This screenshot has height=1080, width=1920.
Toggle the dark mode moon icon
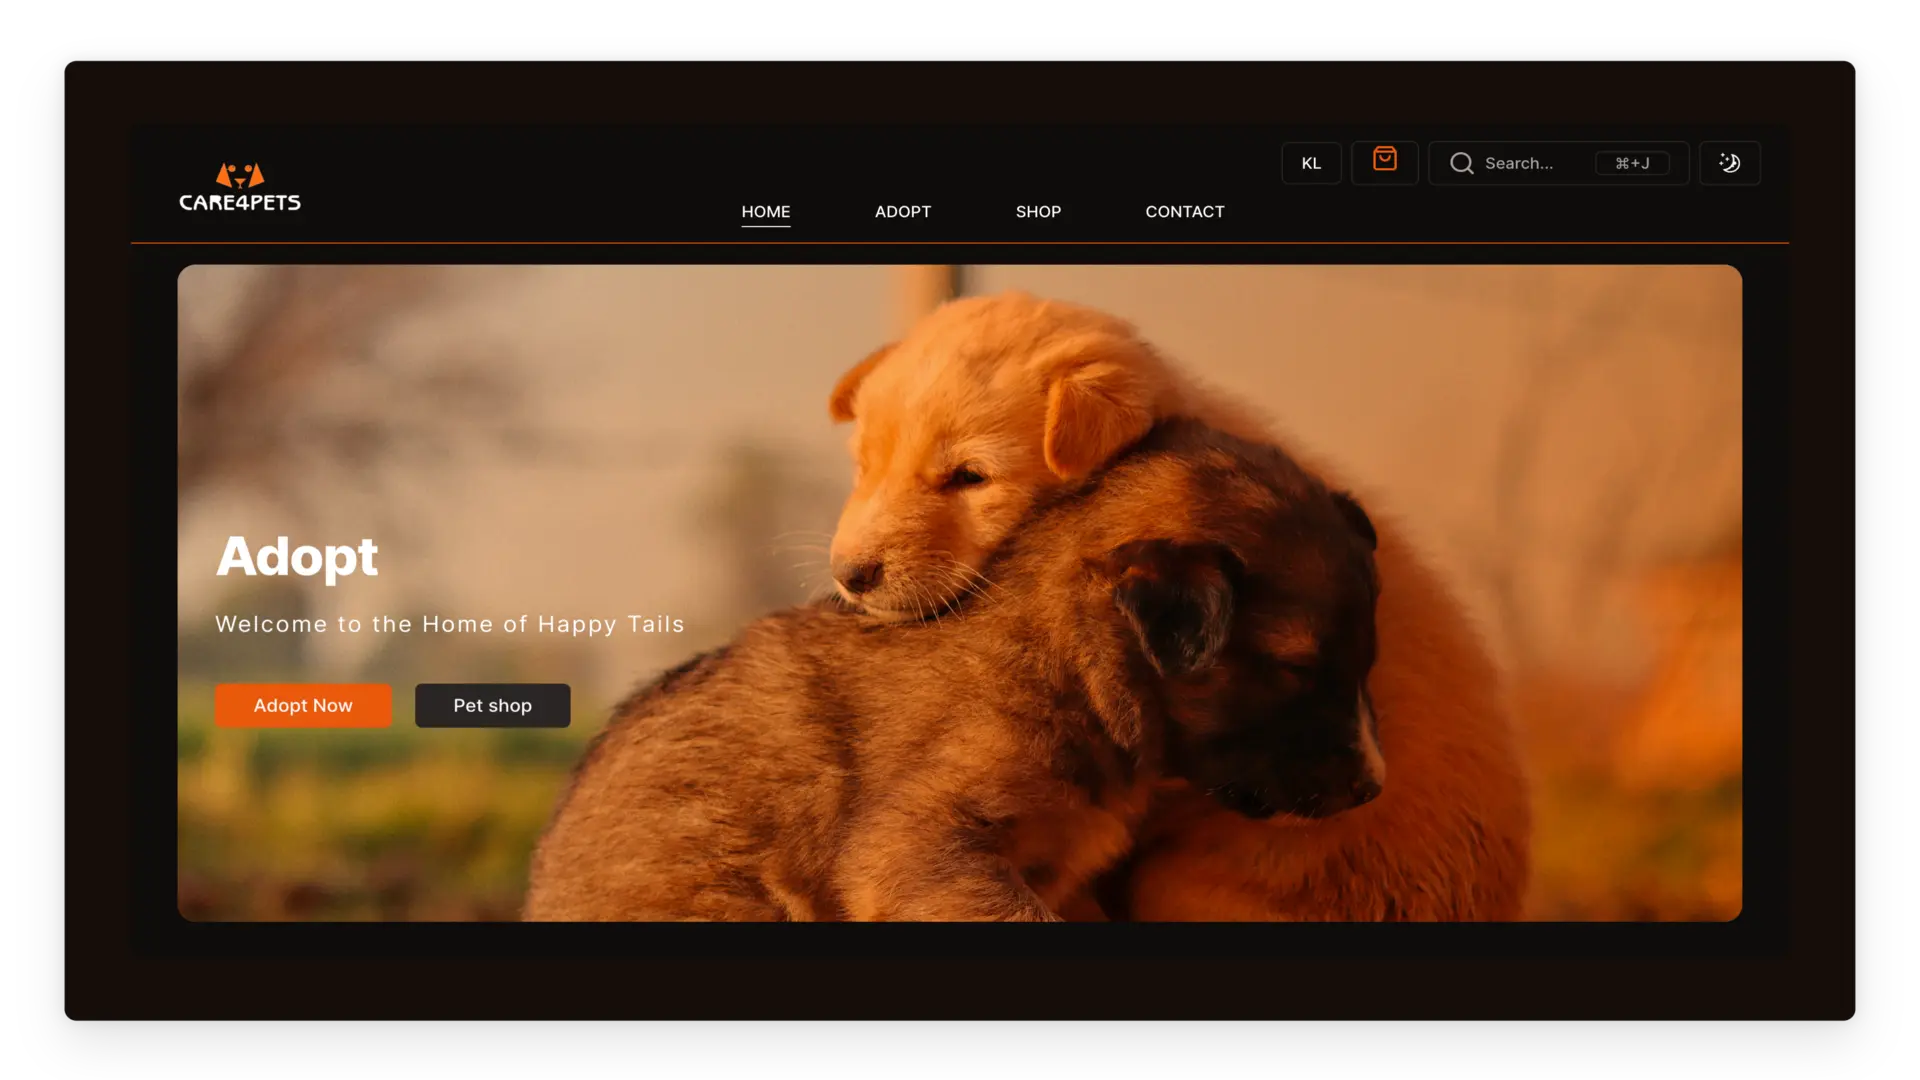click(1729, 163)
